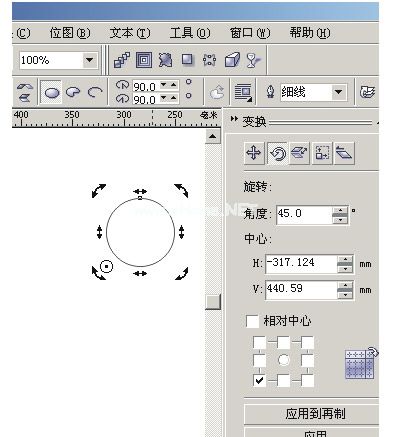Choose the Arc shape mode
400x437 pixels.
95,92
